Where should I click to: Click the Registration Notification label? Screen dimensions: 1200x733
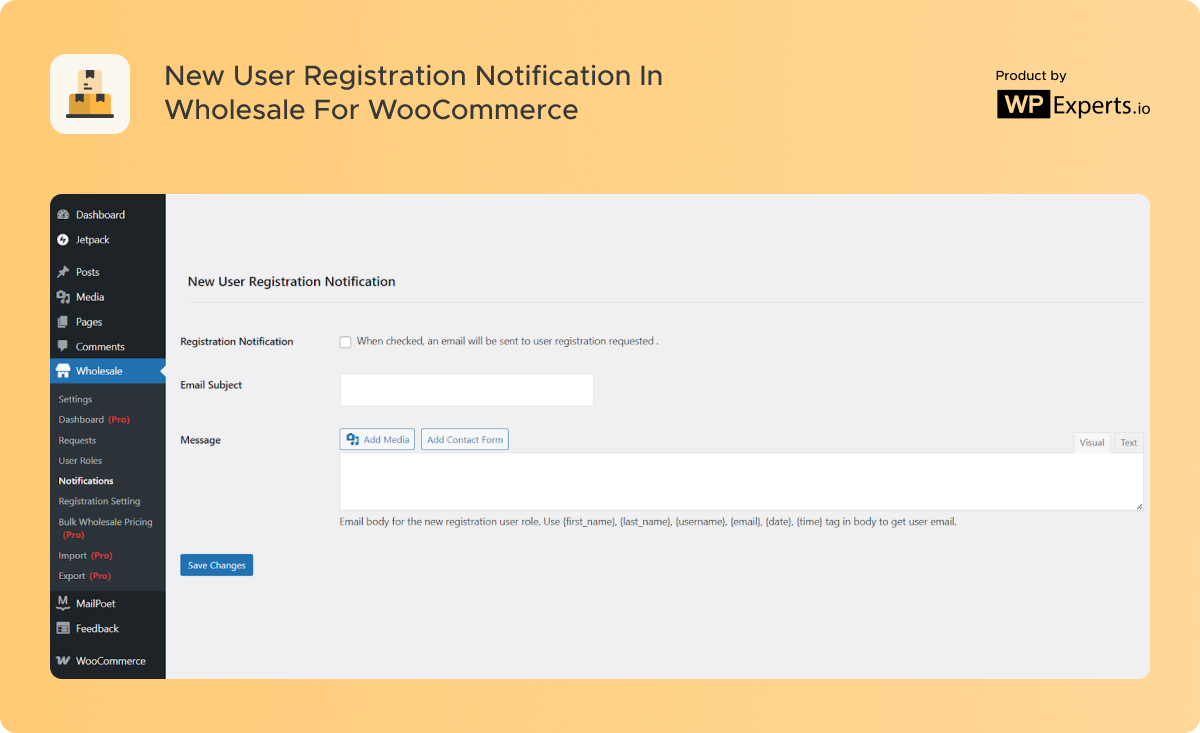[x=237, y=342]
